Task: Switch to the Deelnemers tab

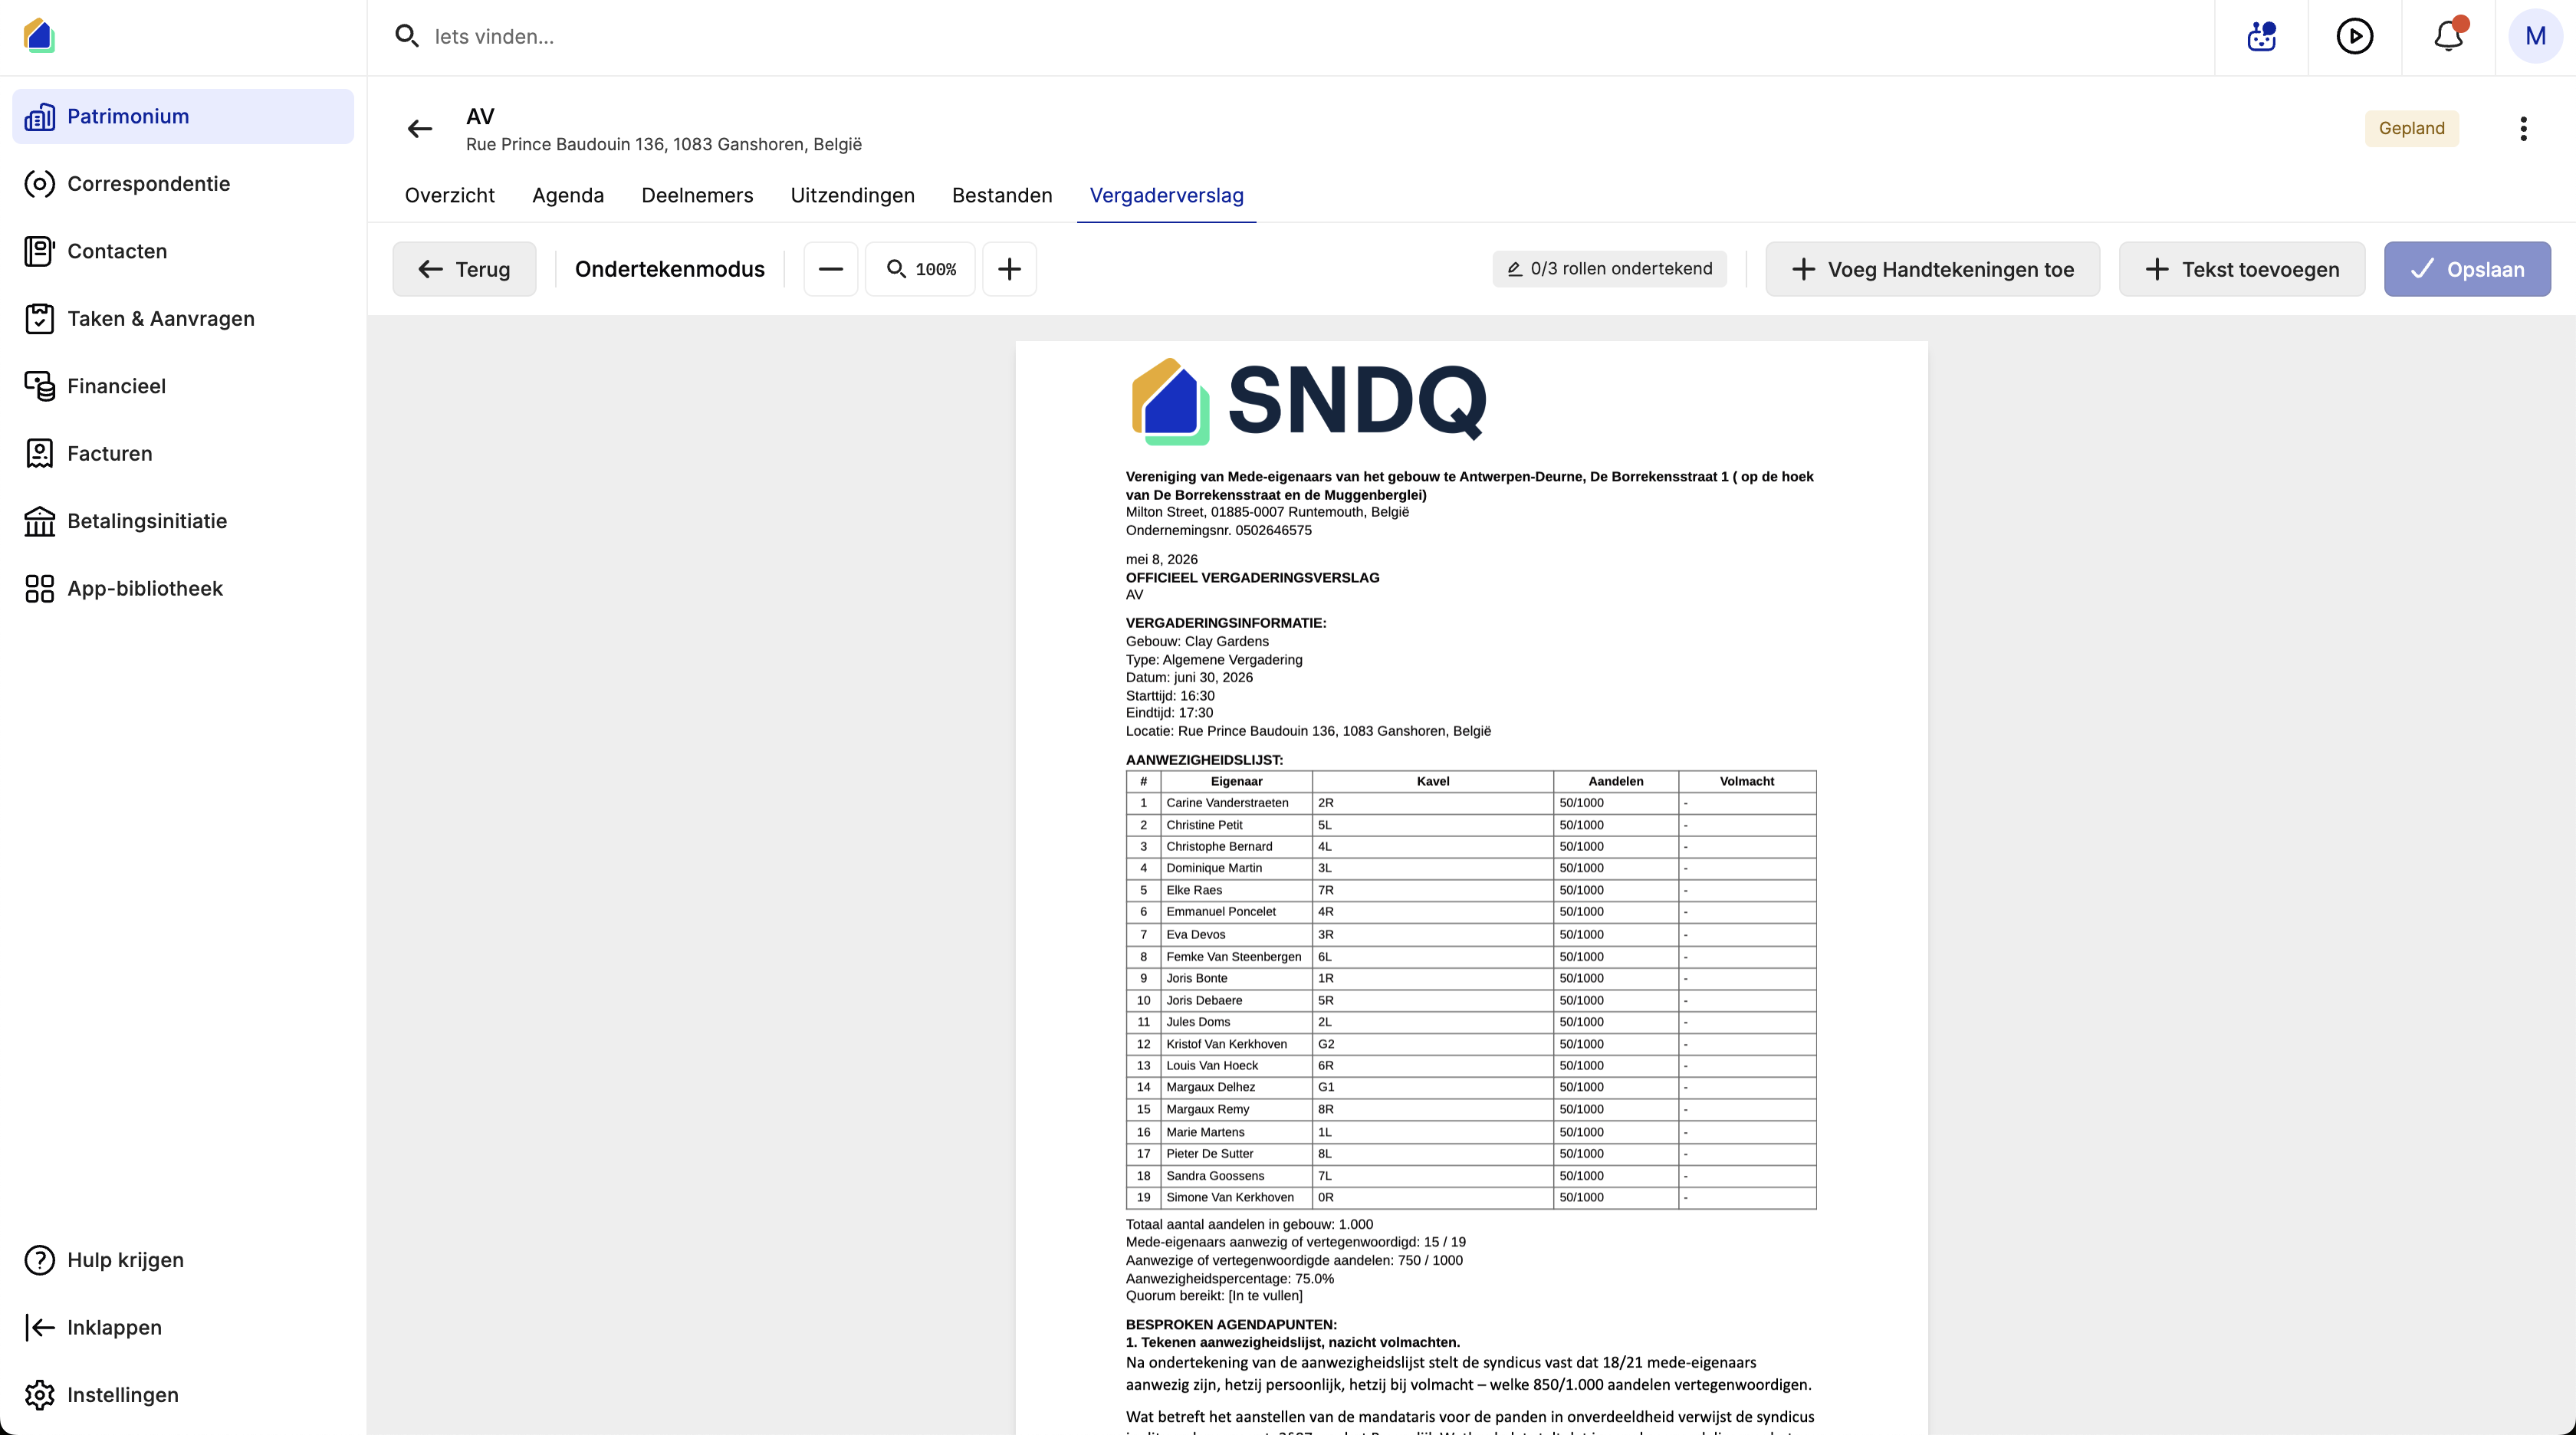Action: [x=697, y=196]
